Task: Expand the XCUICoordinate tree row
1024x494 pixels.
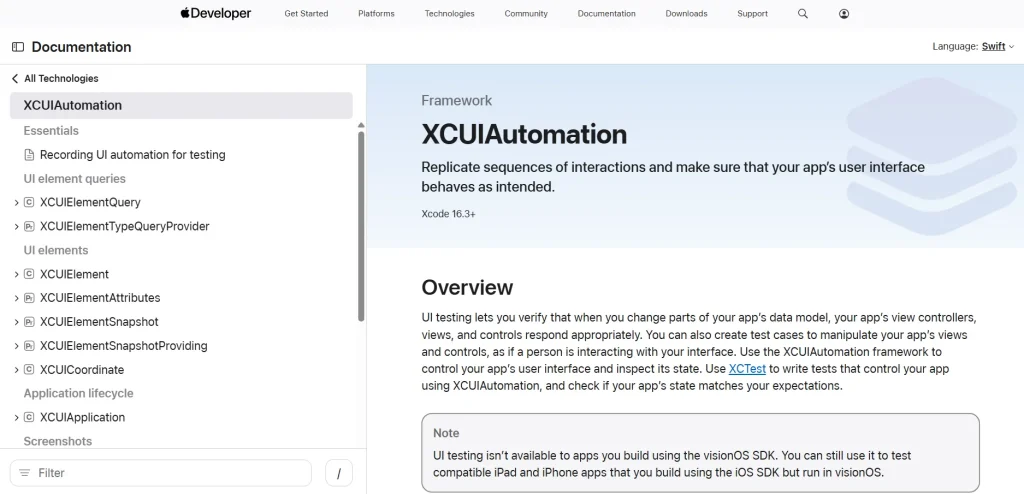Action: pyautogui.click(x=16, y=369)
